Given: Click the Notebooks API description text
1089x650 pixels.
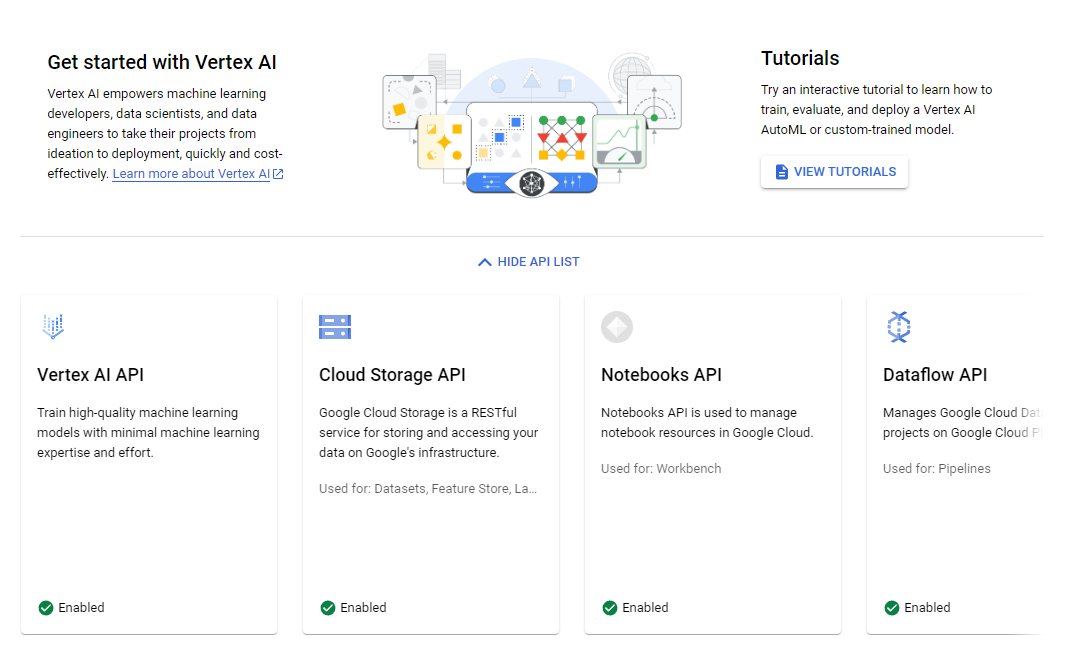Looking at the screenshot, I should (707, 423).
